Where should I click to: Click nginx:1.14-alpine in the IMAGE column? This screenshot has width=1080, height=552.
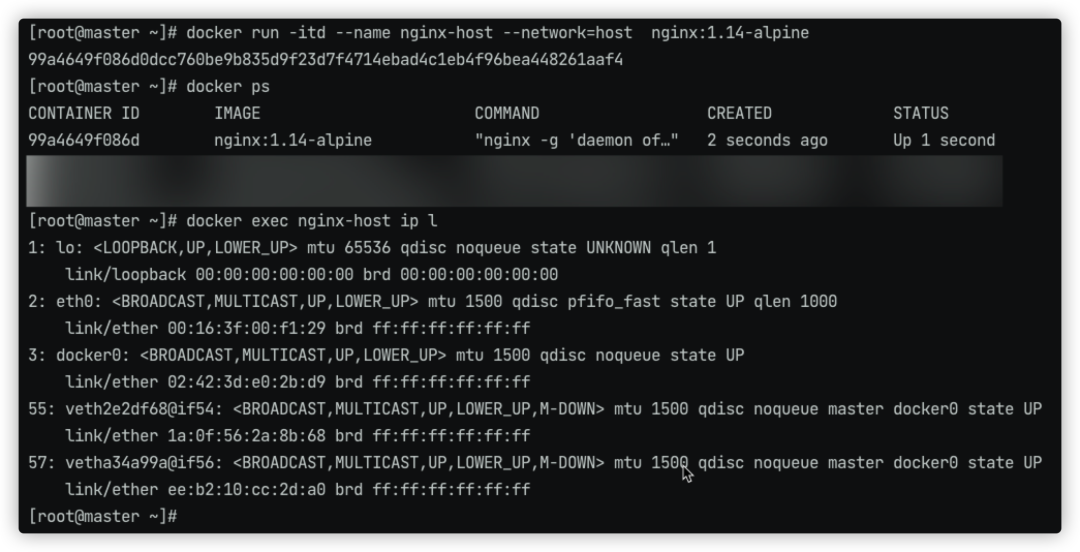(x=293, y=141)
